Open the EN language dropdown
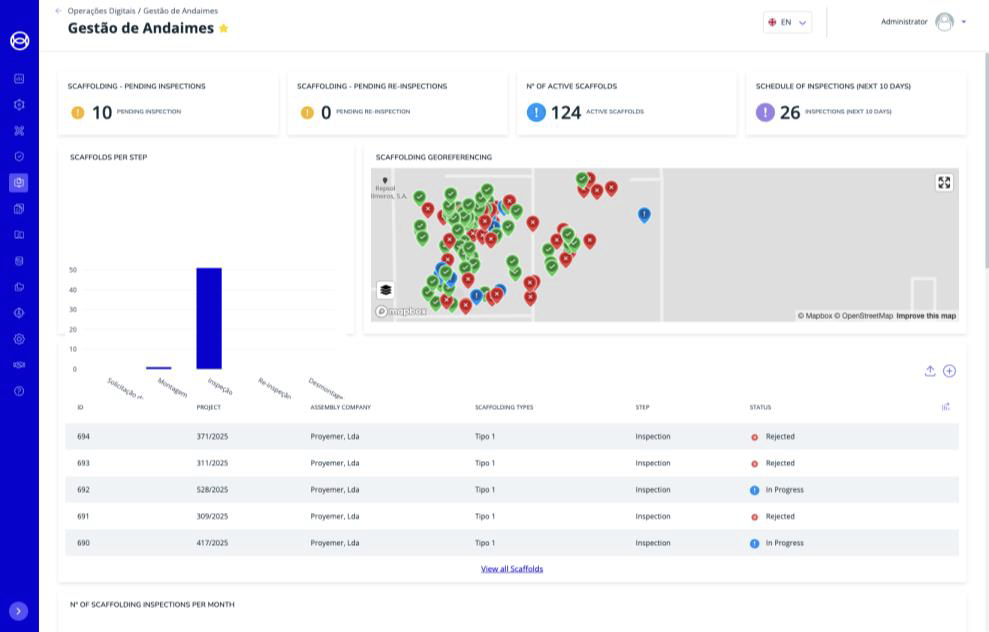The height and width of the screenshot is (632, 989). pos(787,22)
